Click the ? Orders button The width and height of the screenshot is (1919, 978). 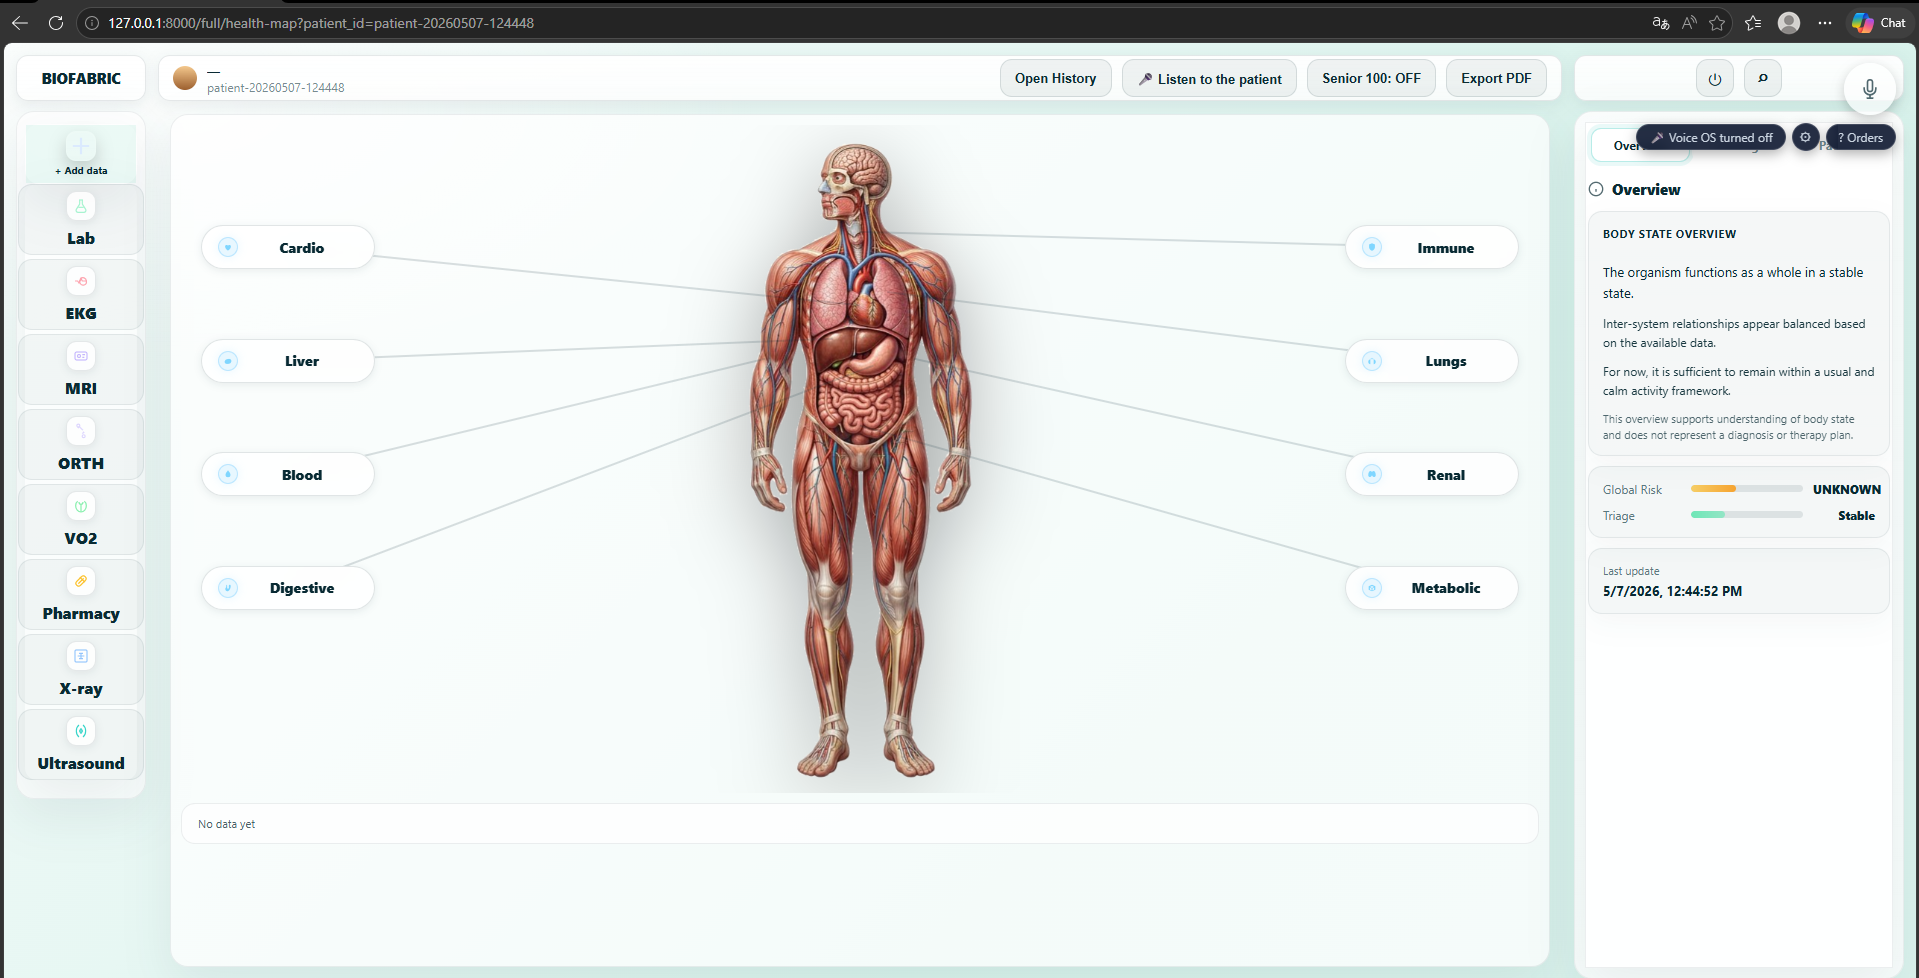pos(1860,138)
